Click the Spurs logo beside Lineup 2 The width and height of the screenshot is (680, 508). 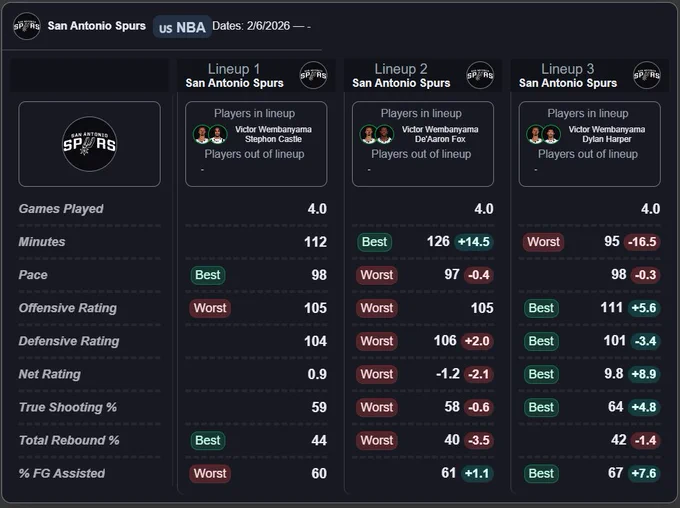(480, 75)
